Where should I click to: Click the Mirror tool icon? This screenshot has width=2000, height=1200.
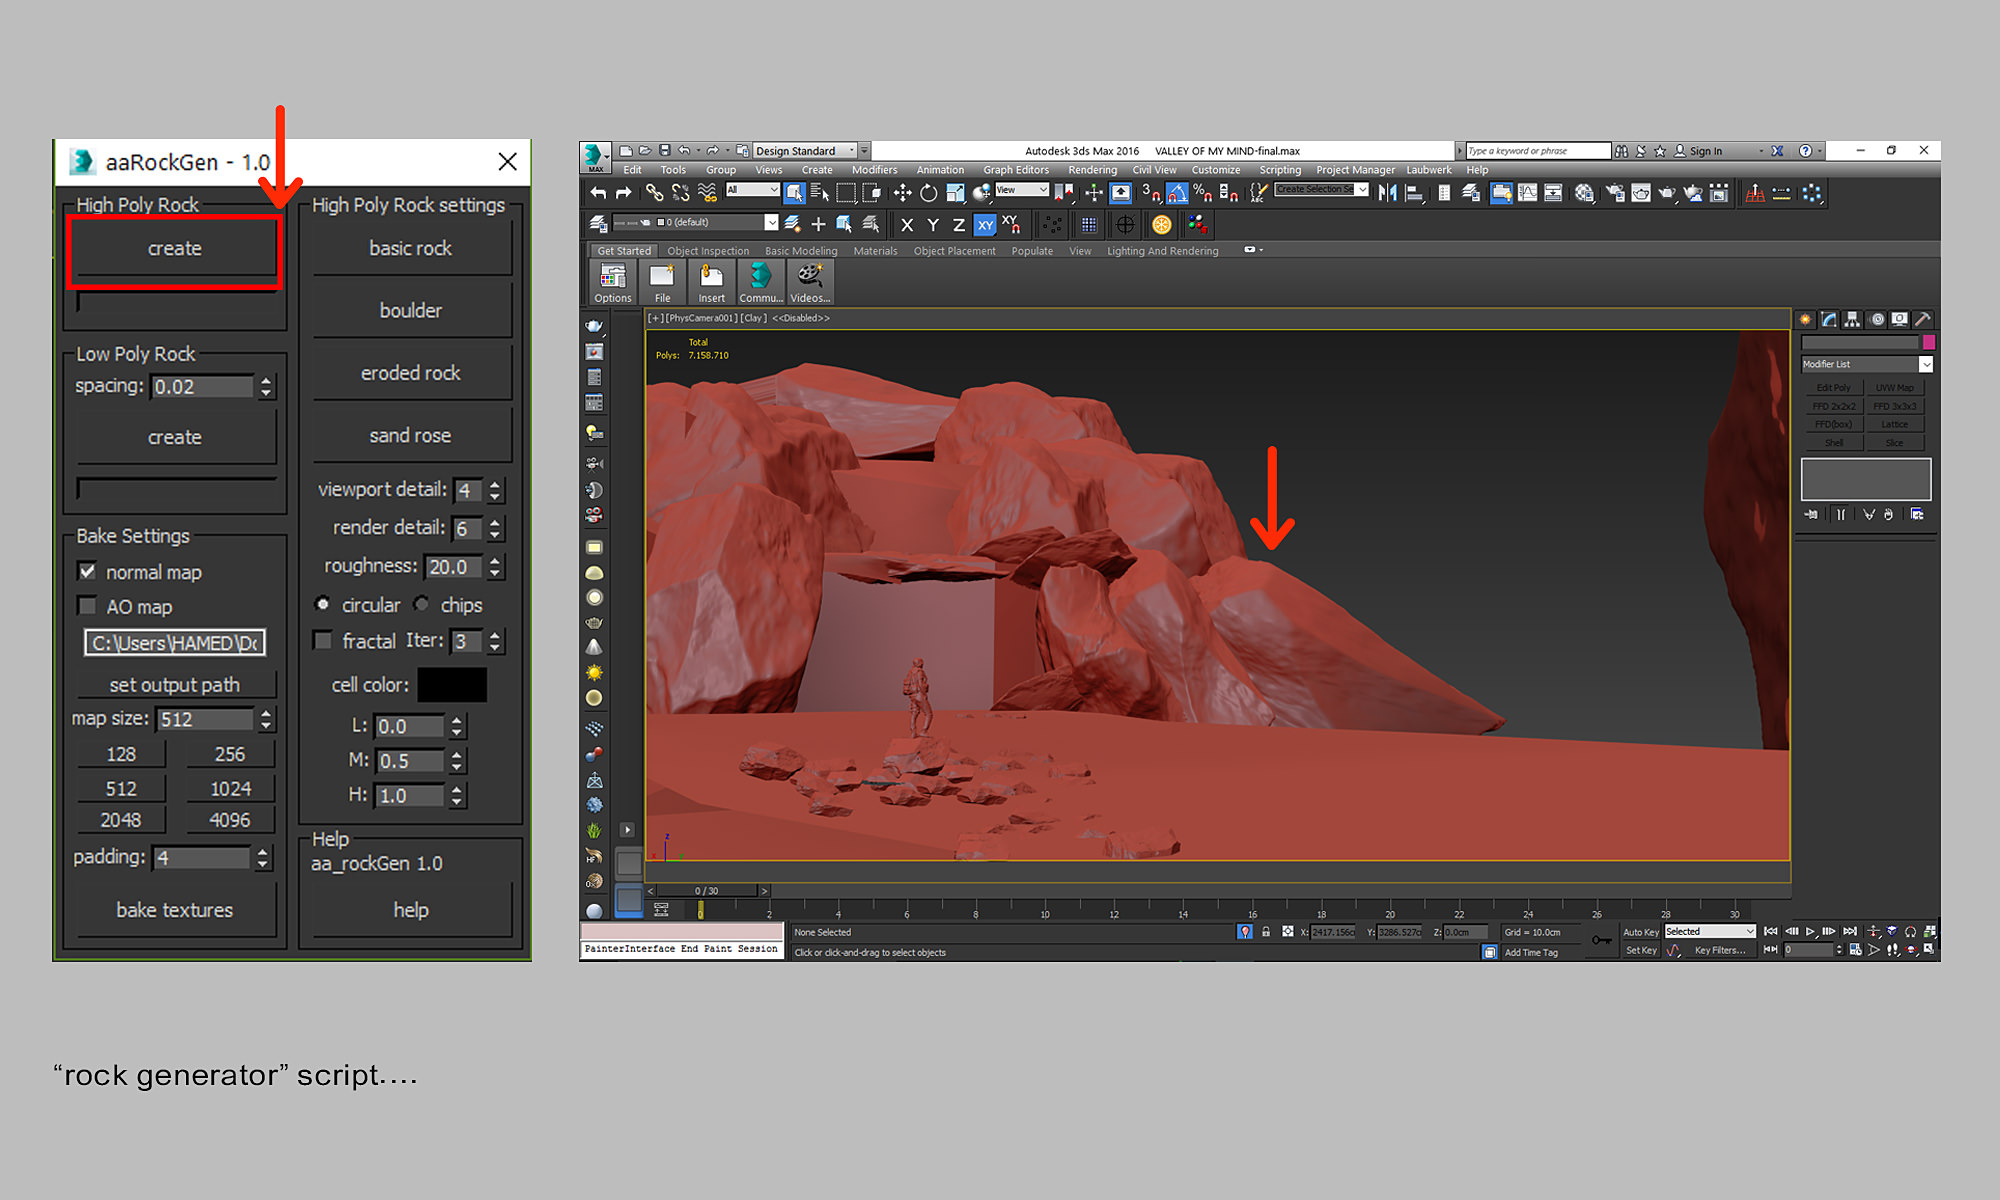(x=1387, y=193)
